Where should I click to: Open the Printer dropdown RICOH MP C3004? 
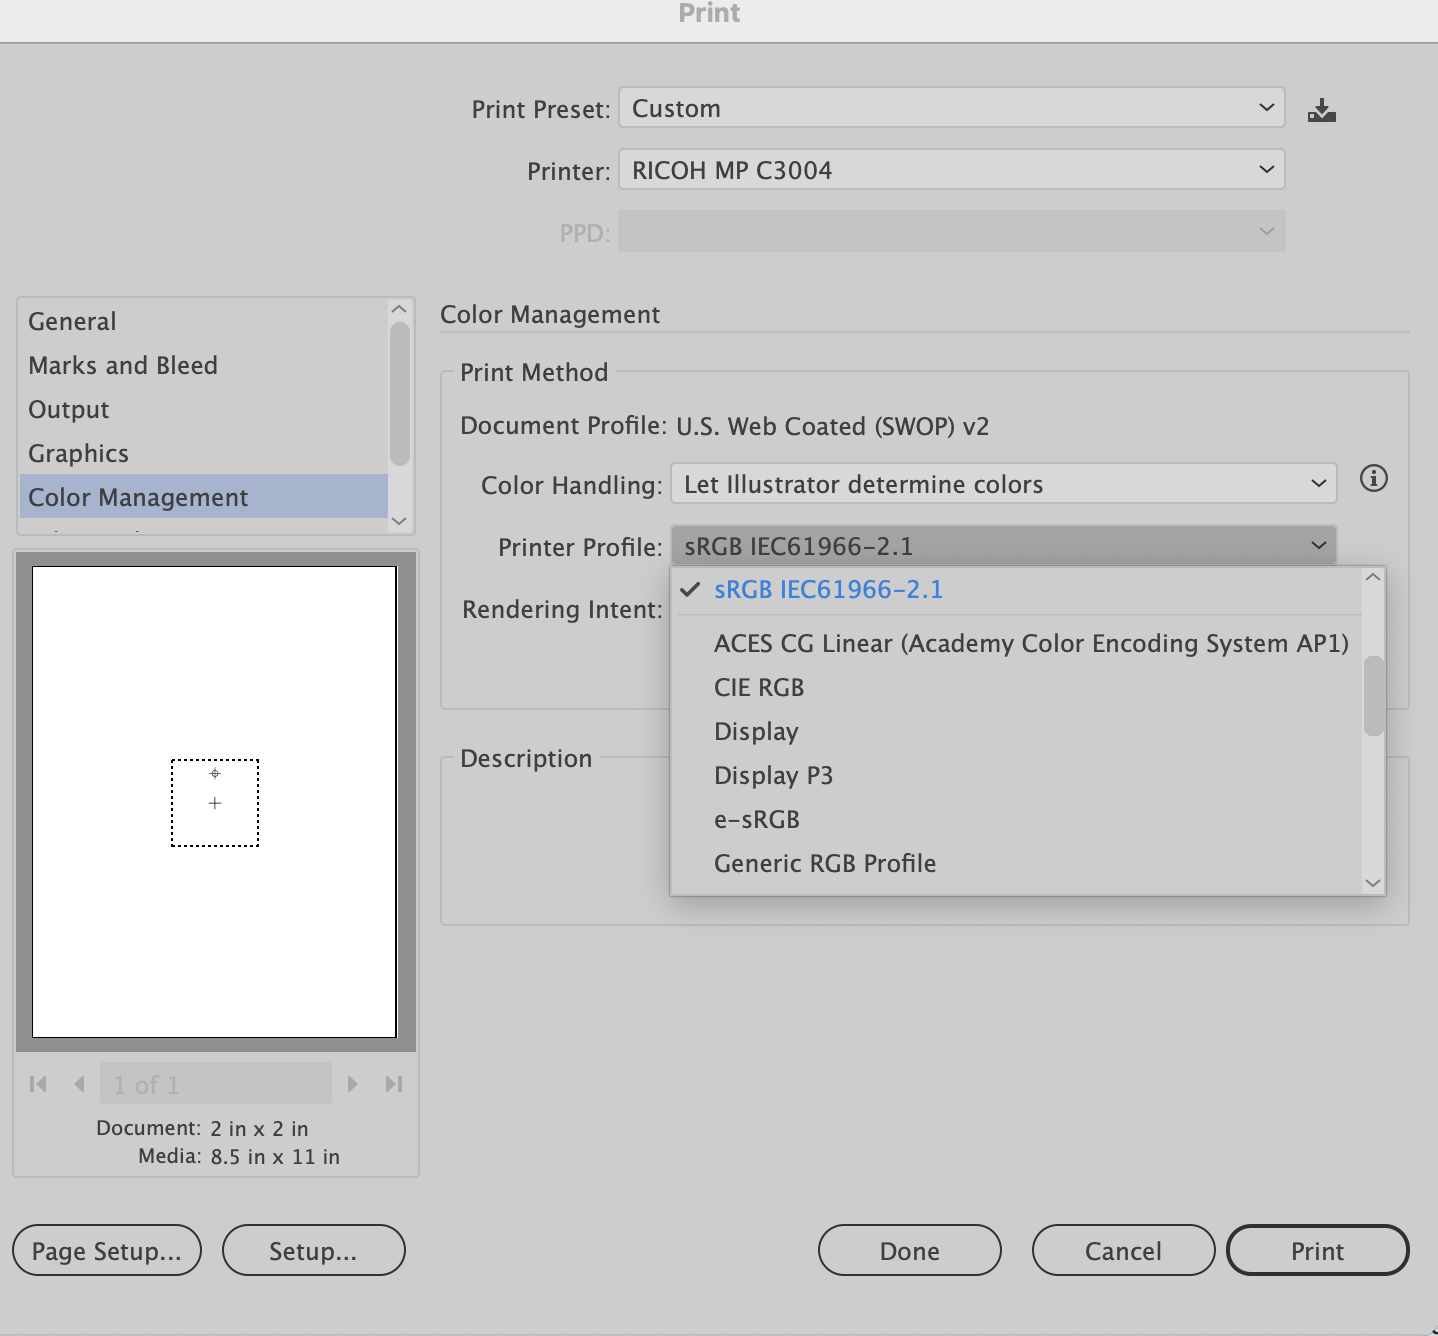(x=952, y=170)
